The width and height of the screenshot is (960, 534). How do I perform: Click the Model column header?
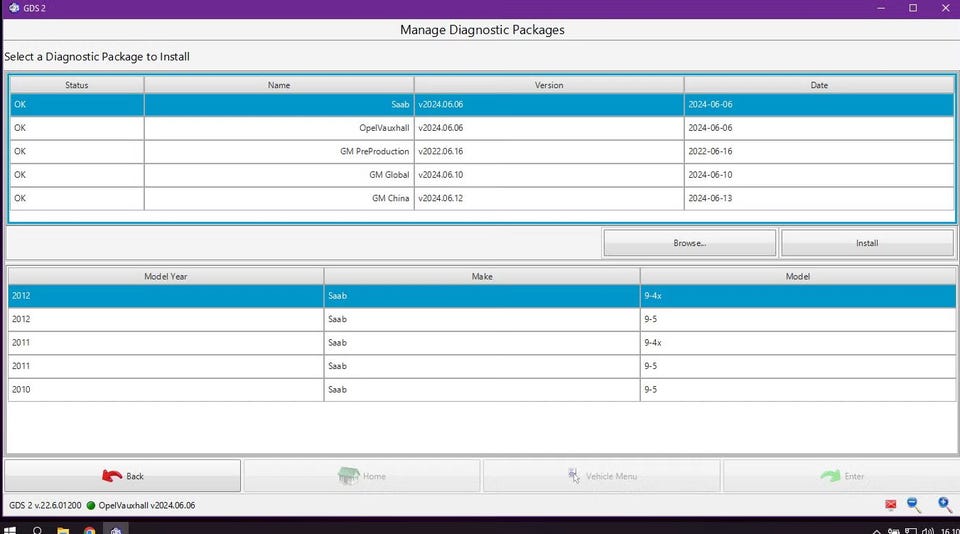click(x=798, y=276)
